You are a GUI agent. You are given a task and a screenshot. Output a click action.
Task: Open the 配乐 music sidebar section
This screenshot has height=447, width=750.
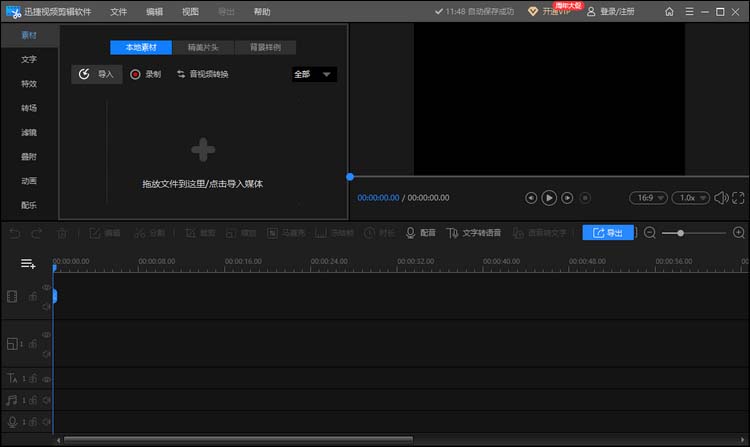[x=29, y=205]
